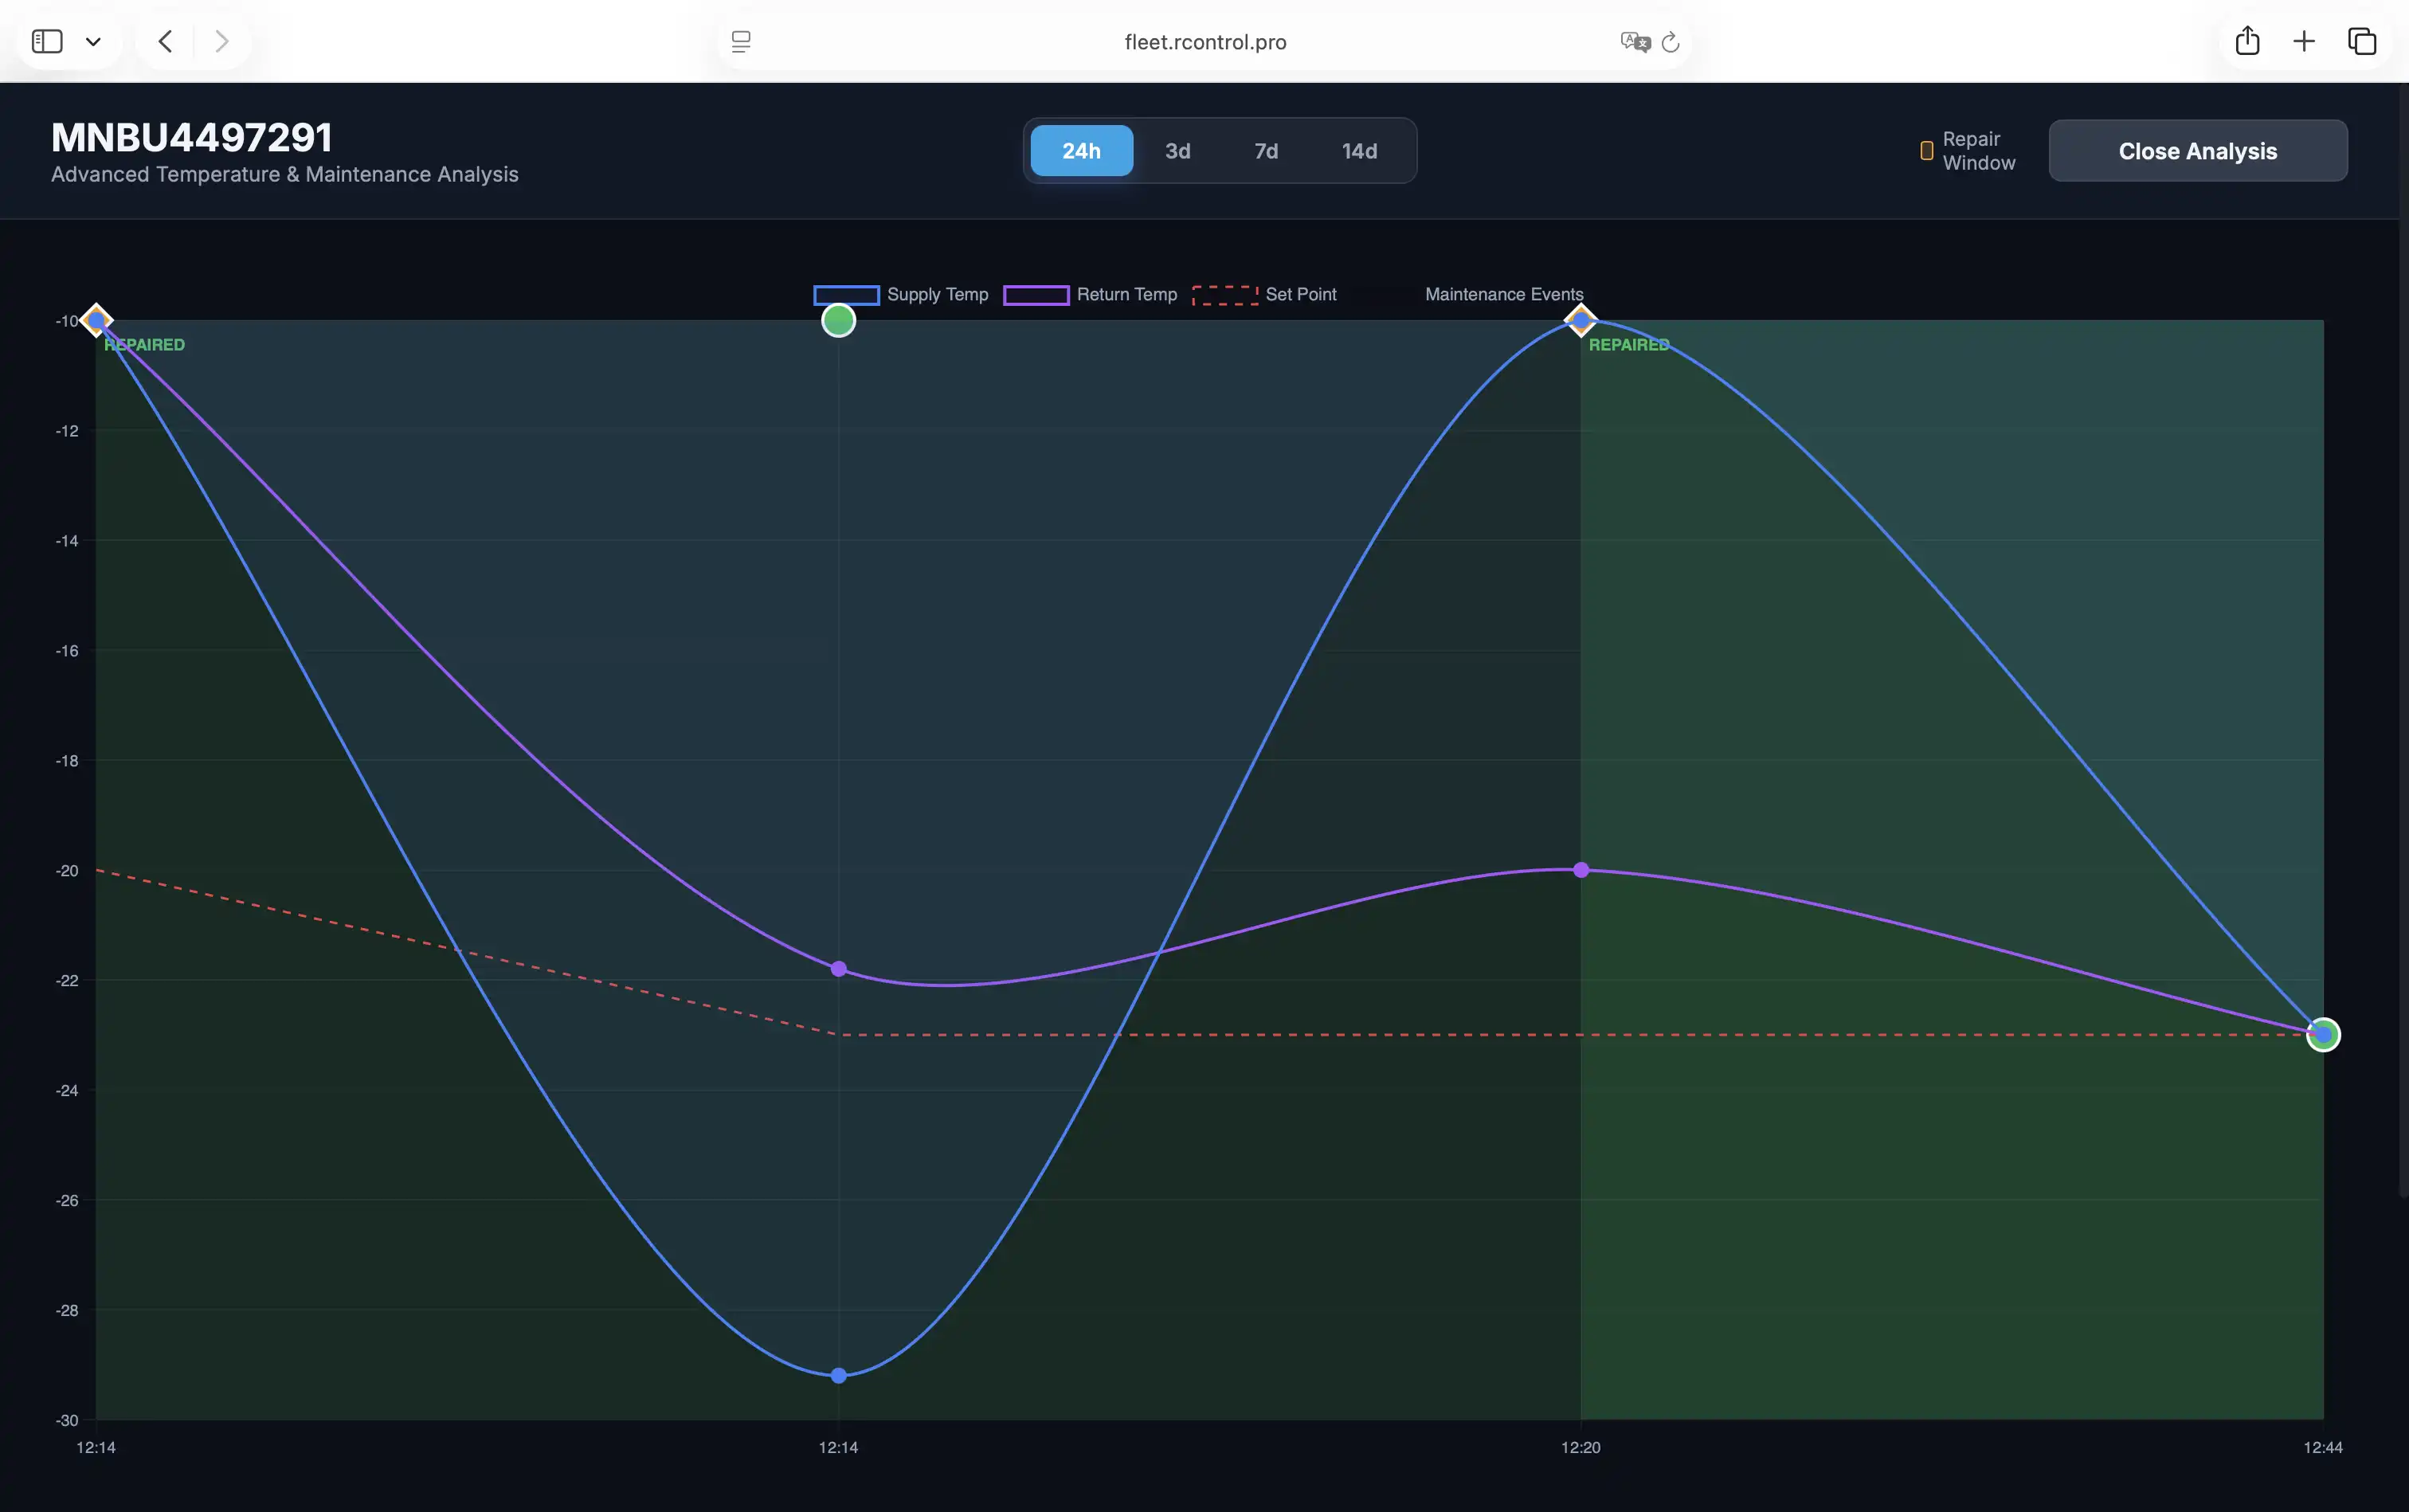Reload the page
This screenshot has height=1512, width=2409.
click(1670, 42)
